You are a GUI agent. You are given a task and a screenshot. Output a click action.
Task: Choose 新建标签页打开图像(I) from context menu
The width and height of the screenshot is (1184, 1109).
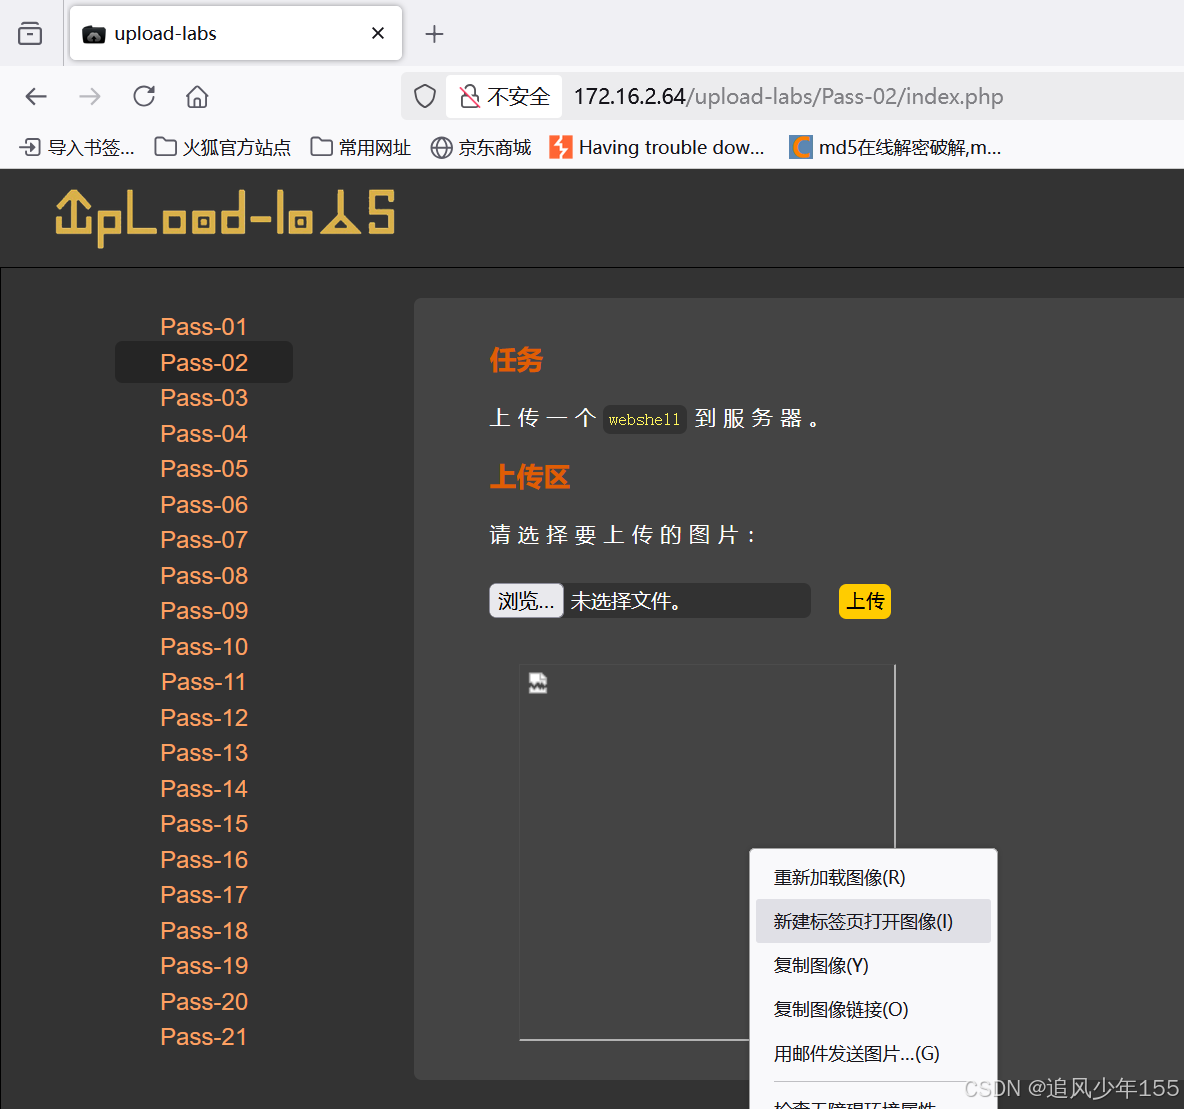[x=873, y=921]
